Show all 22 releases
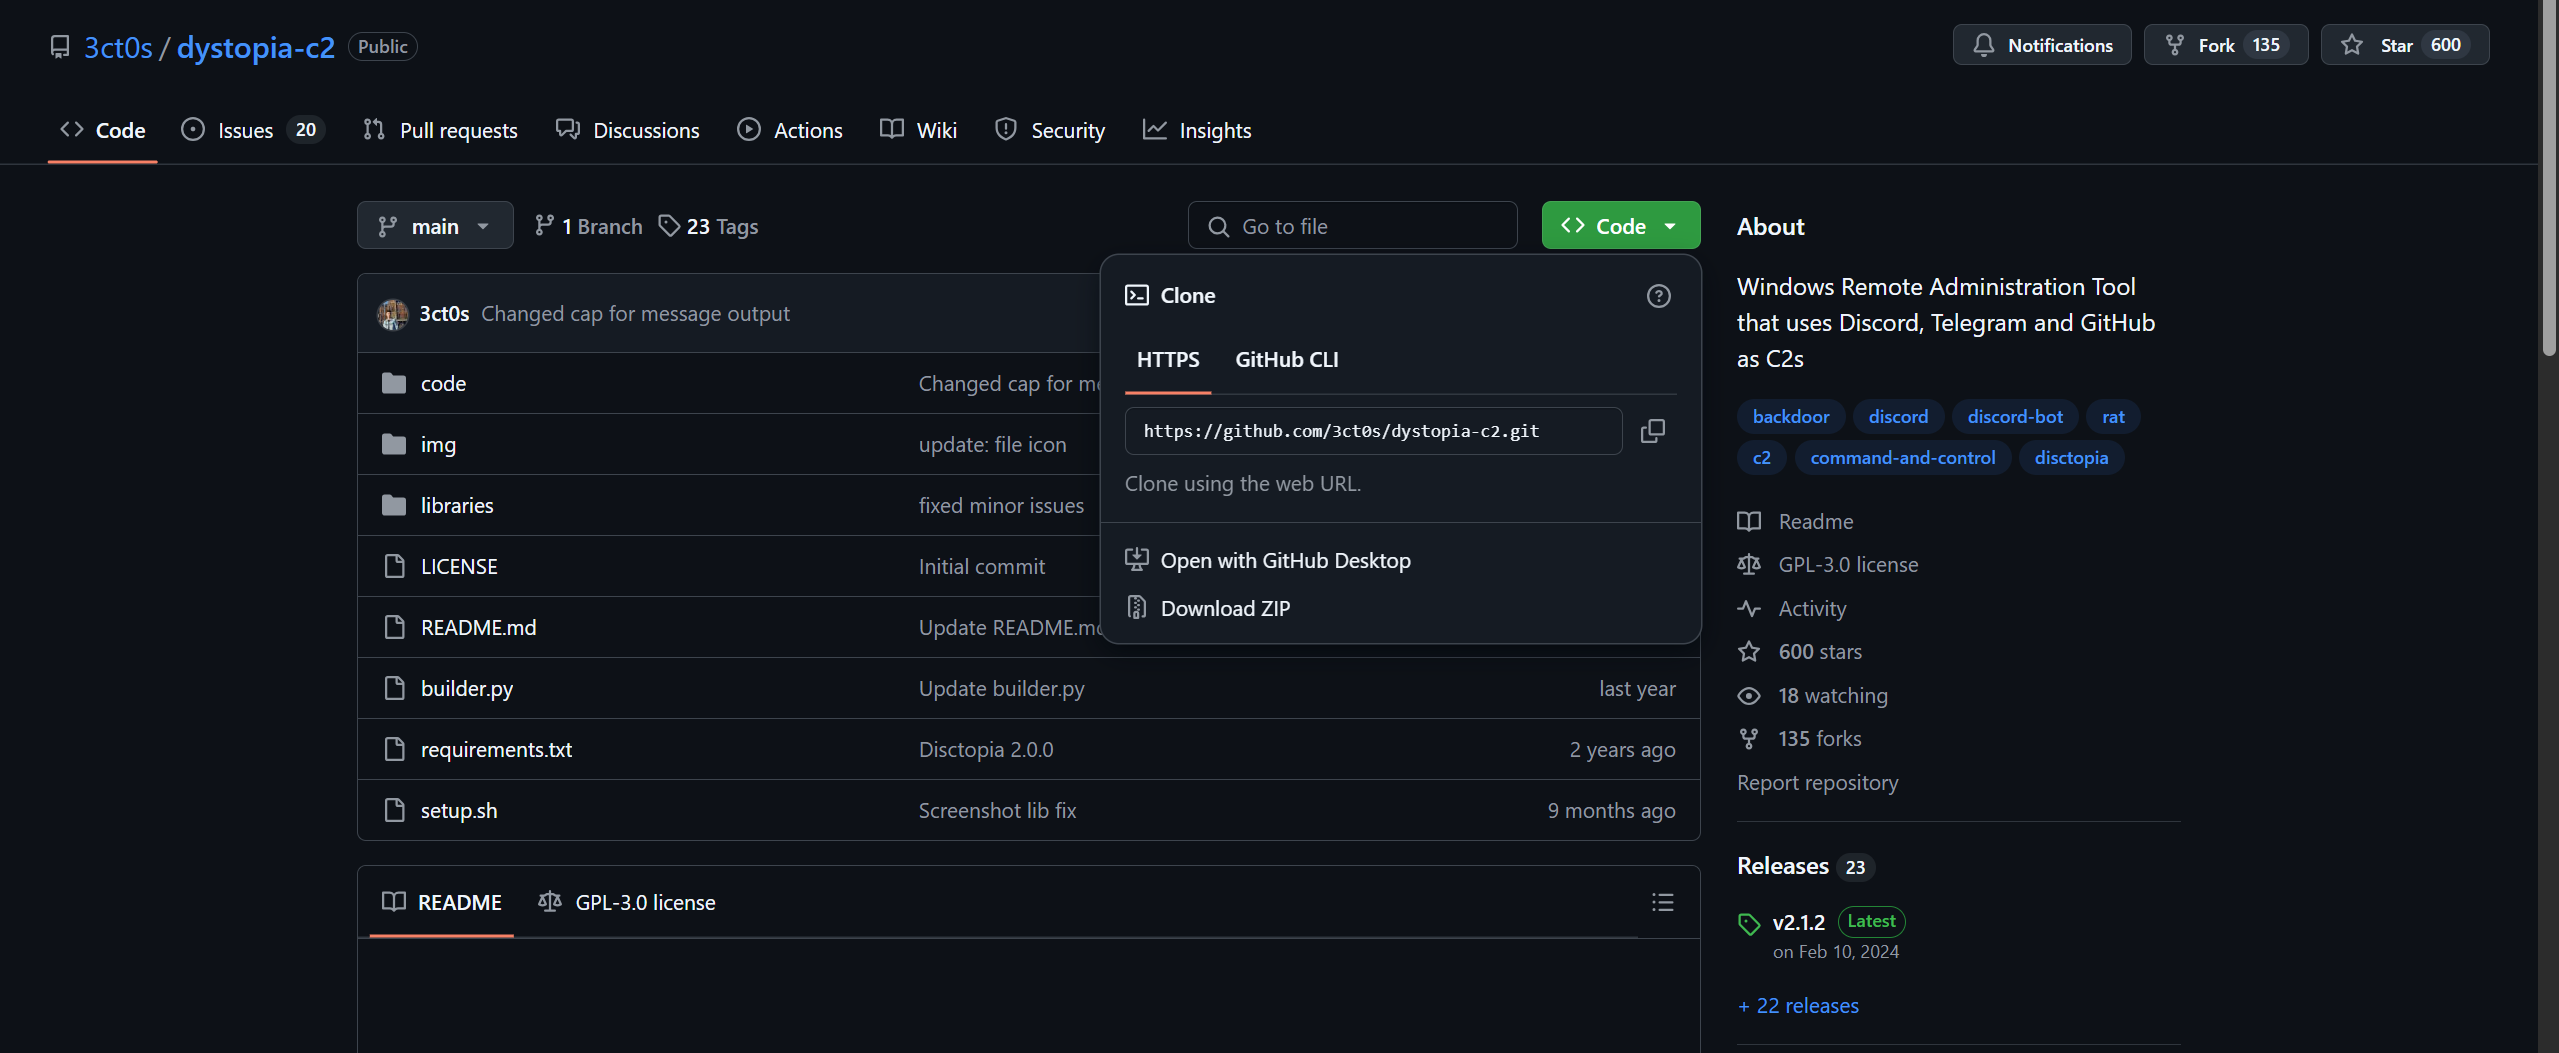The width and height of the screenshot is (2559, 1053). 1797,1005
